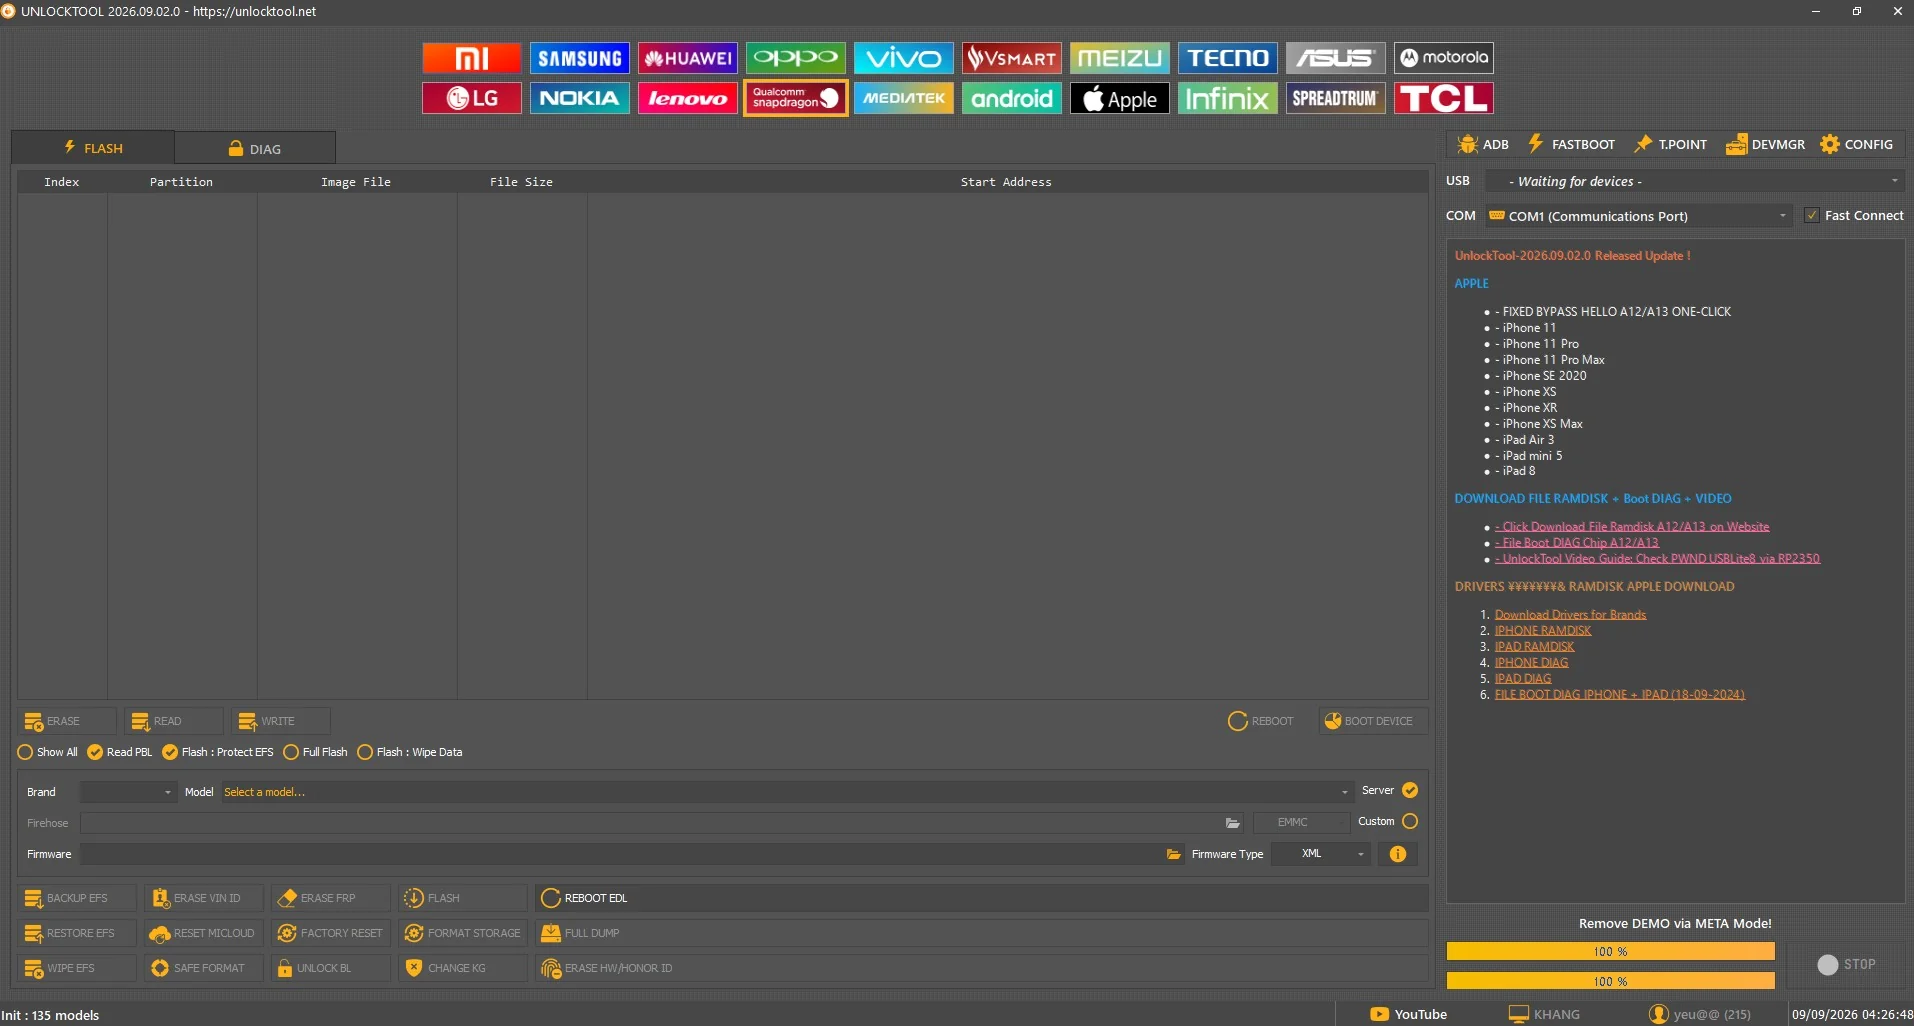Open the OPPO brand section
1914x1026 pixels.
(795, 58)
